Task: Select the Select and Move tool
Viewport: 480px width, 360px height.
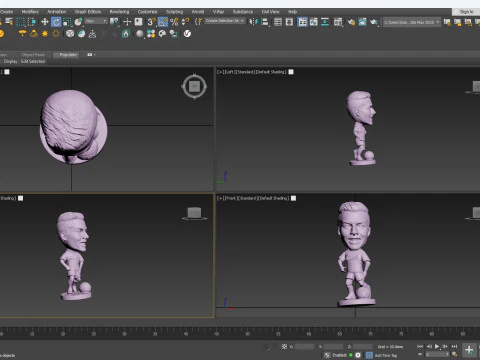Action: [x=45, y=22]
